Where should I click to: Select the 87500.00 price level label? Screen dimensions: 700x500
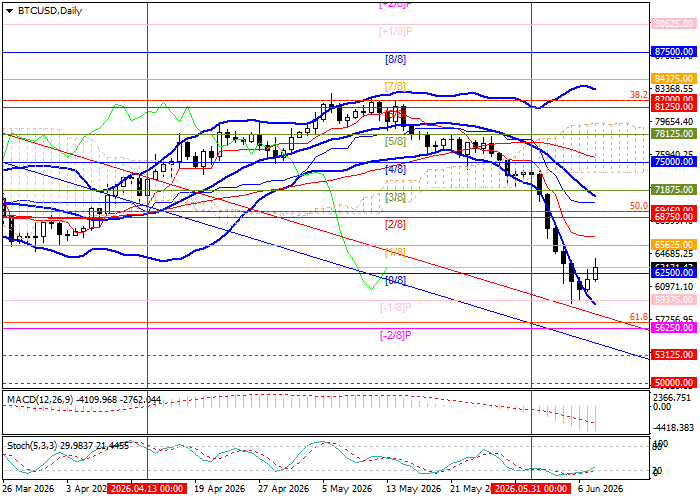click(x=674, y=52)
